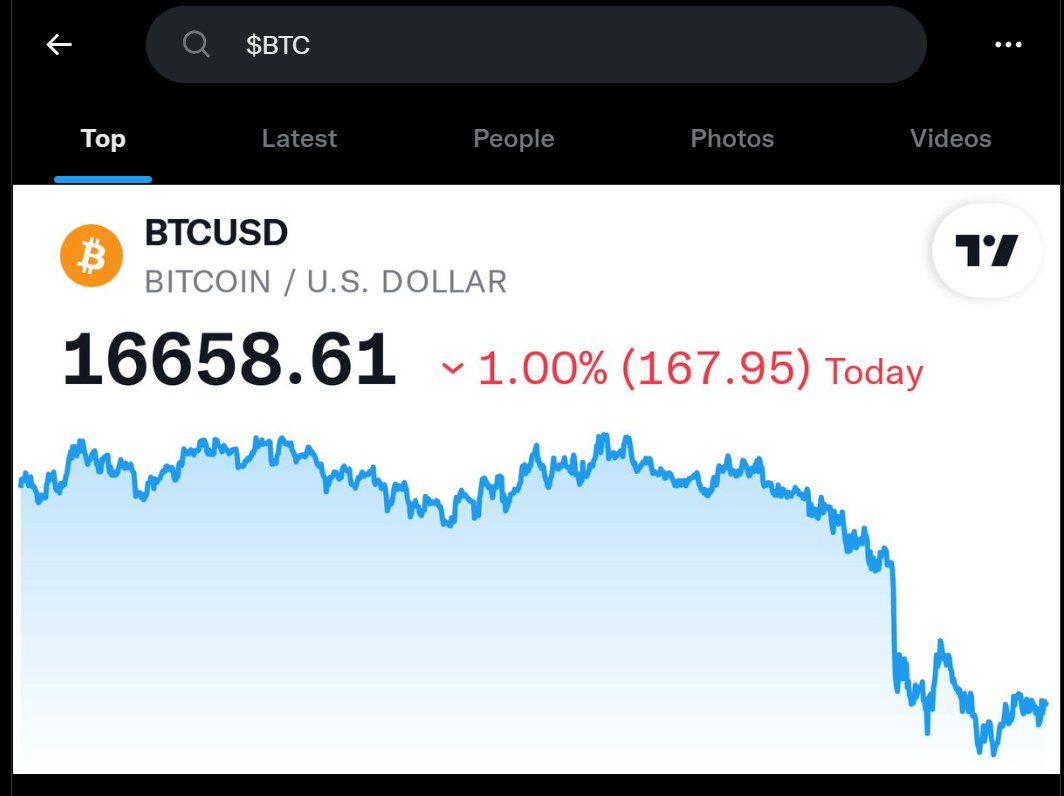Click the lowest point of the chart line
Screen dimensions: 1064x796
980,752
